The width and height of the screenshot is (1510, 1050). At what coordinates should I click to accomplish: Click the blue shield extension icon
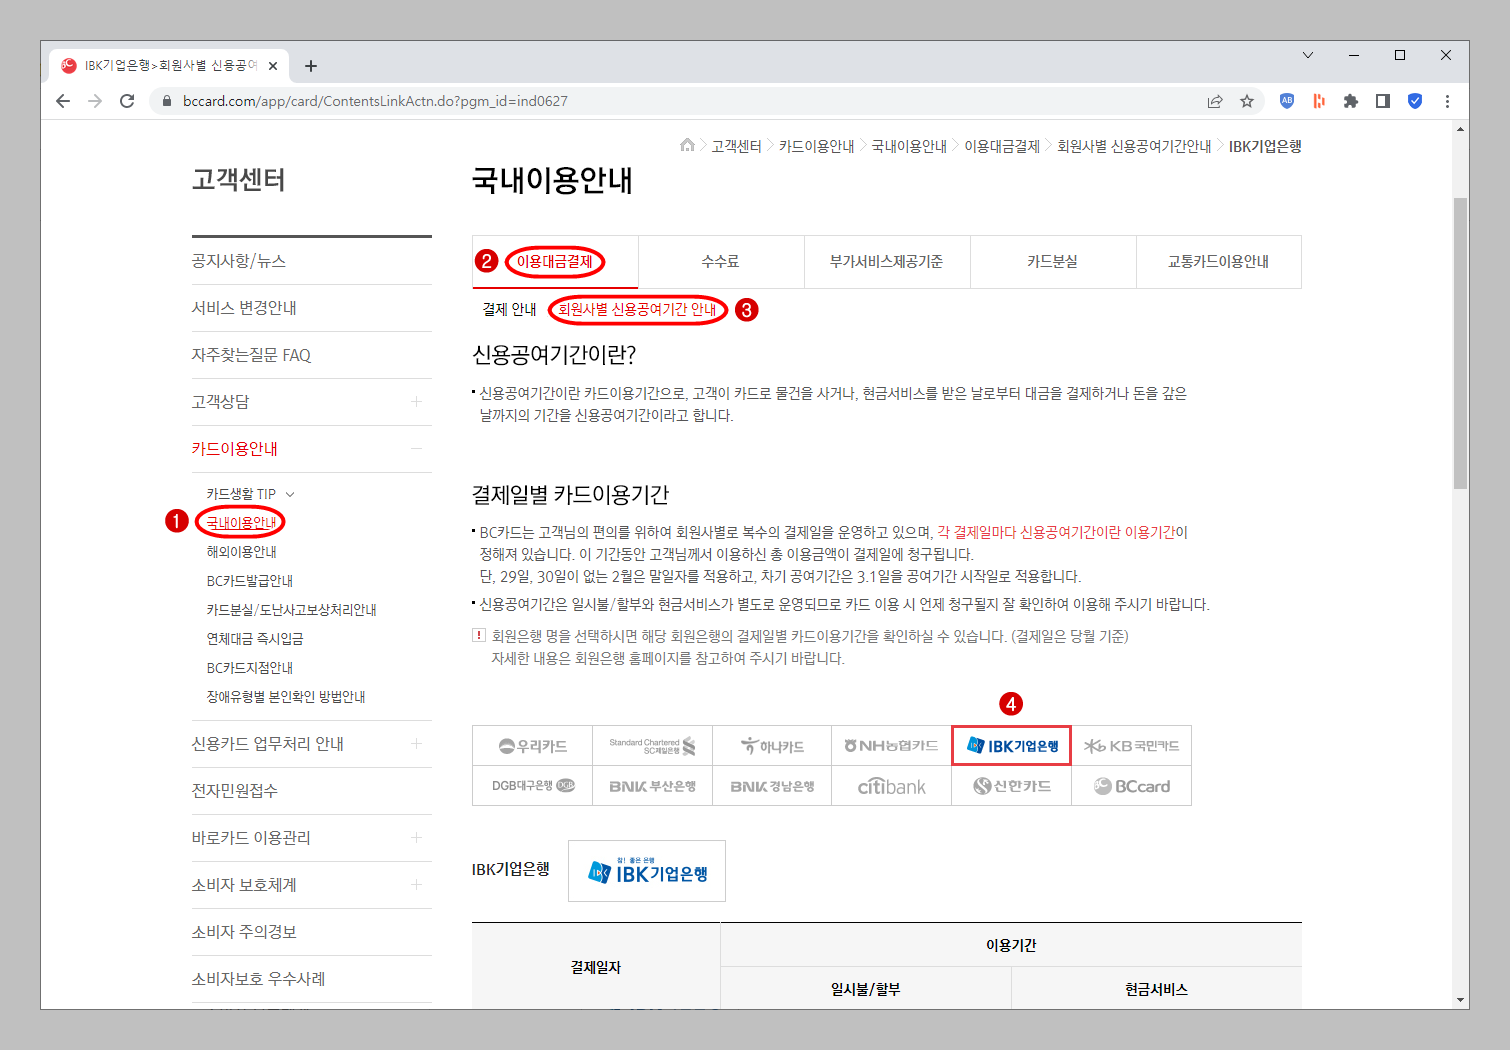1415,101
